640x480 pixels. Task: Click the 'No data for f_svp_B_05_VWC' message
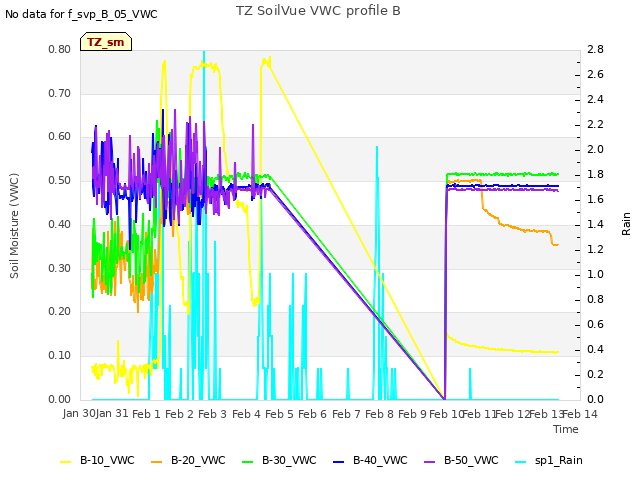pyautogui.click(x=81, y=14)
